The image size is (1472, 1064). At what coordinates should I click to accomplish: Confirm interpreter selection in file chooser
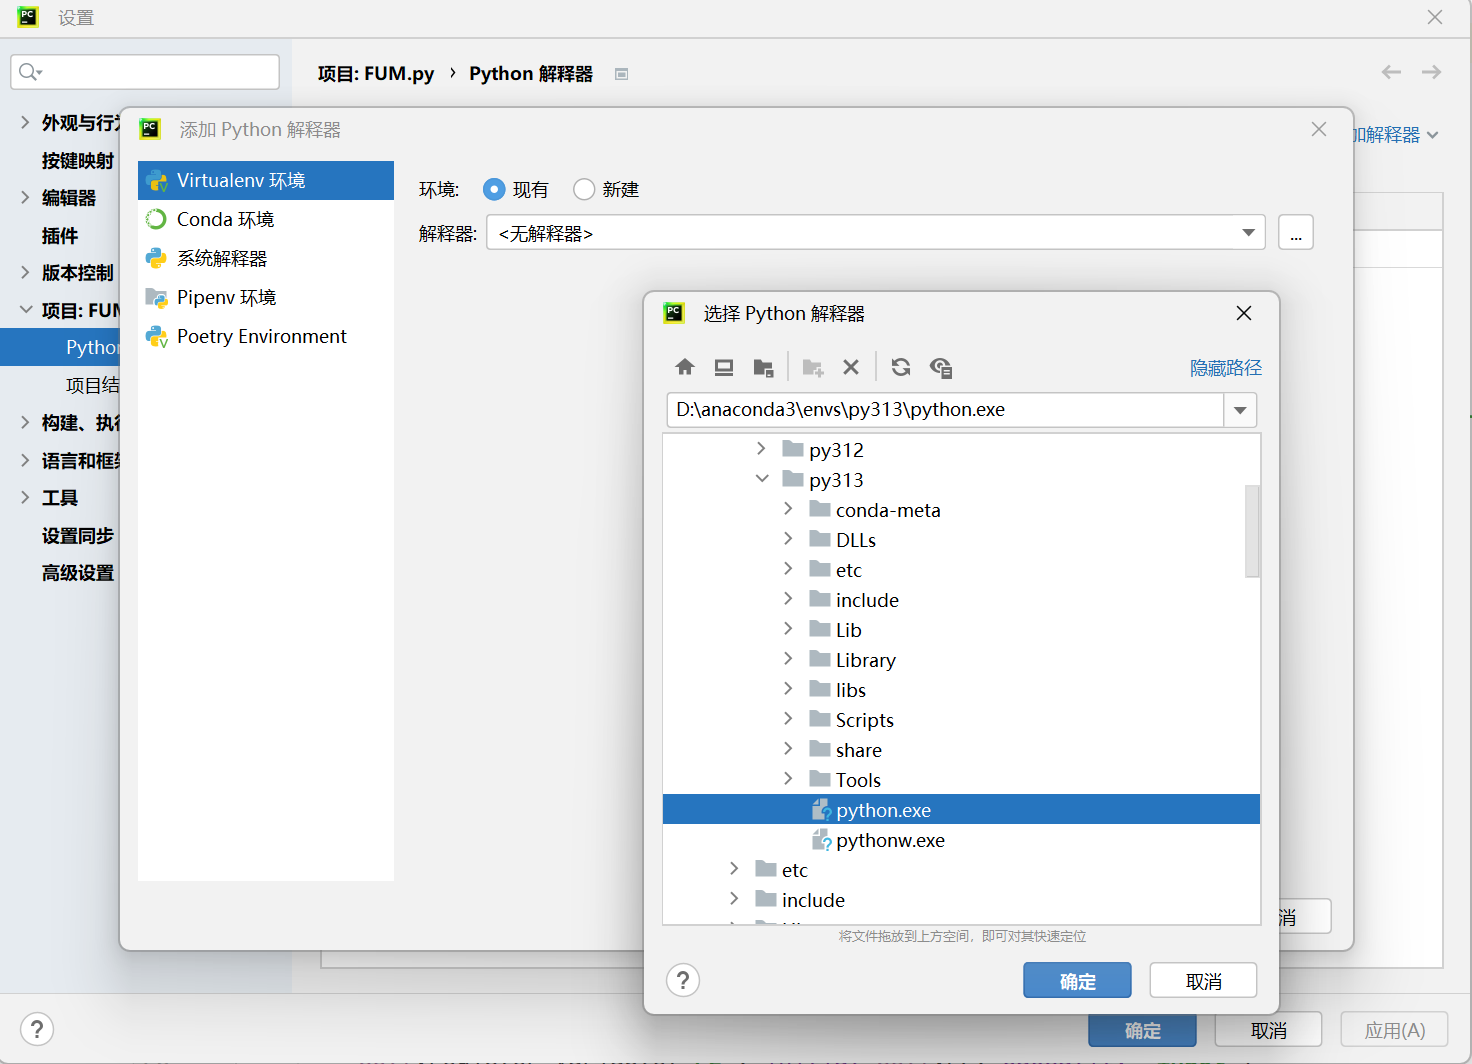point(1077,981)
